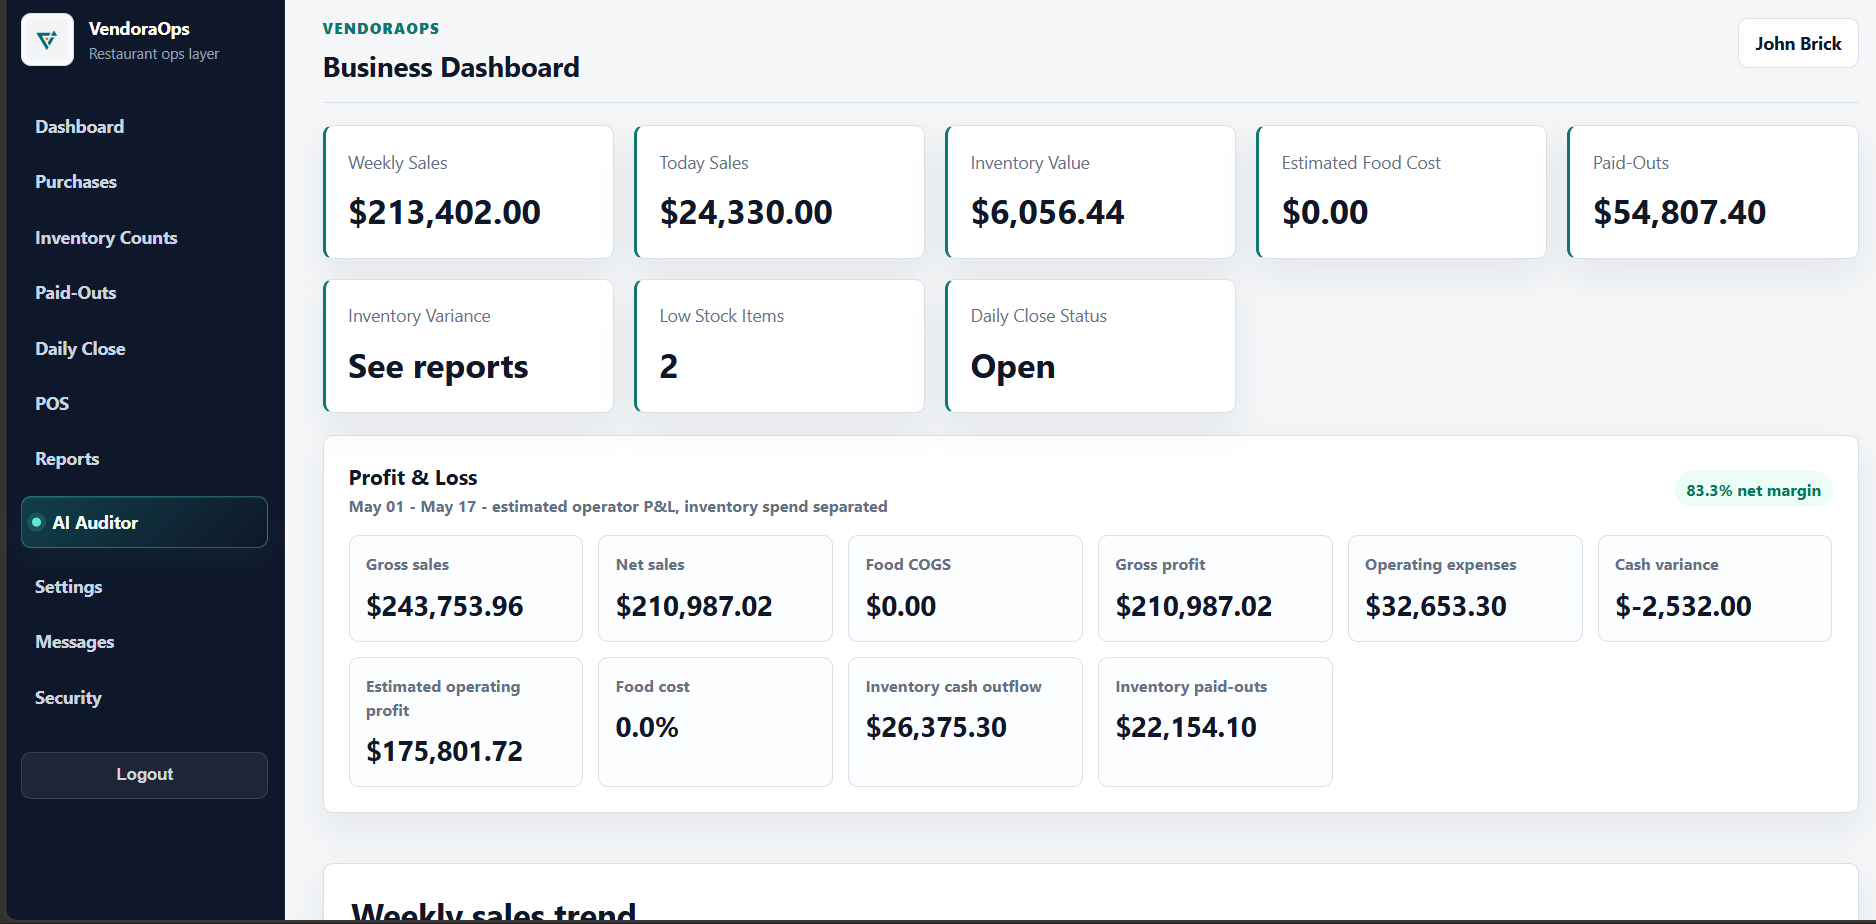This screenshot has height=924, width=1876.
Task: Click the green dot beside AI Auditor
Action: point(37,522)
